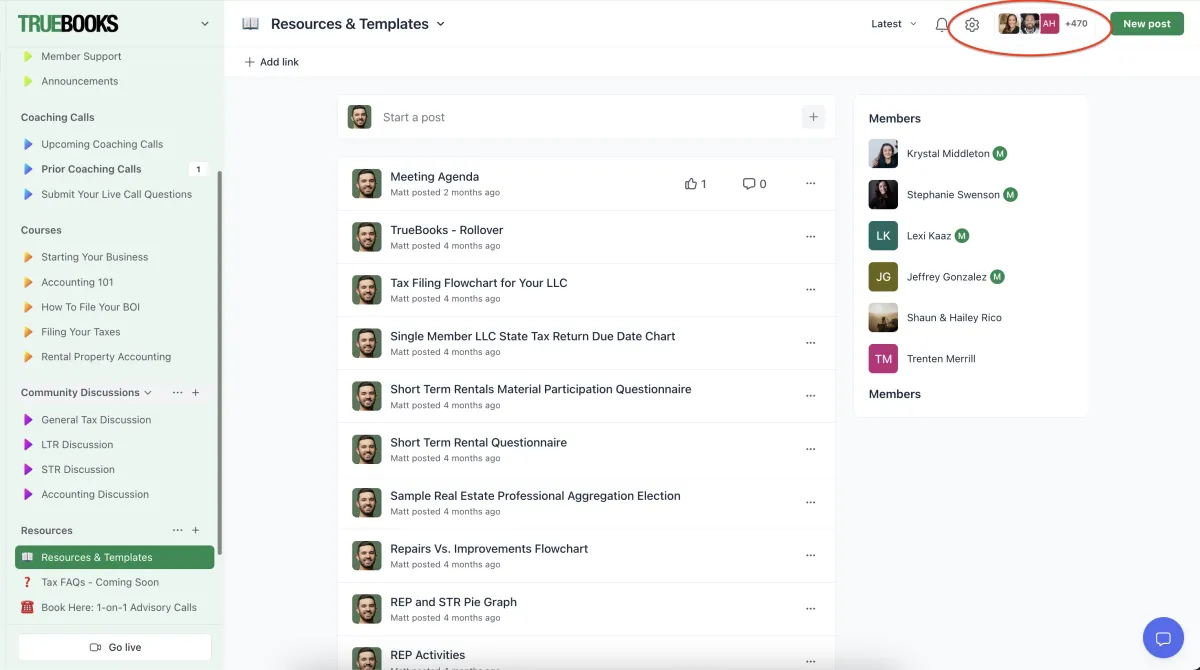
Task: Add a space to Community Discussions section
Action: click(196, 393)
